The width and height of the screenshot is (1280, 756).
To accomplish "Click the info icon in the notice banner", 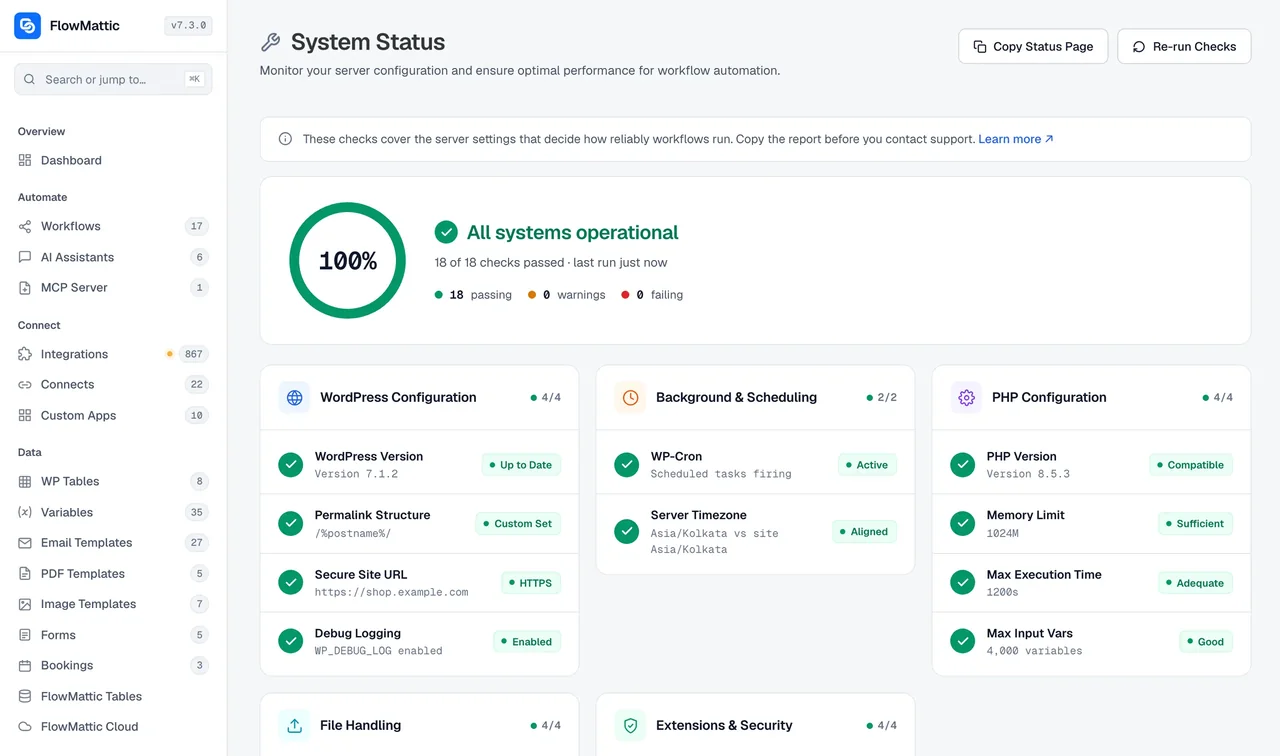I will click(285, 139).
